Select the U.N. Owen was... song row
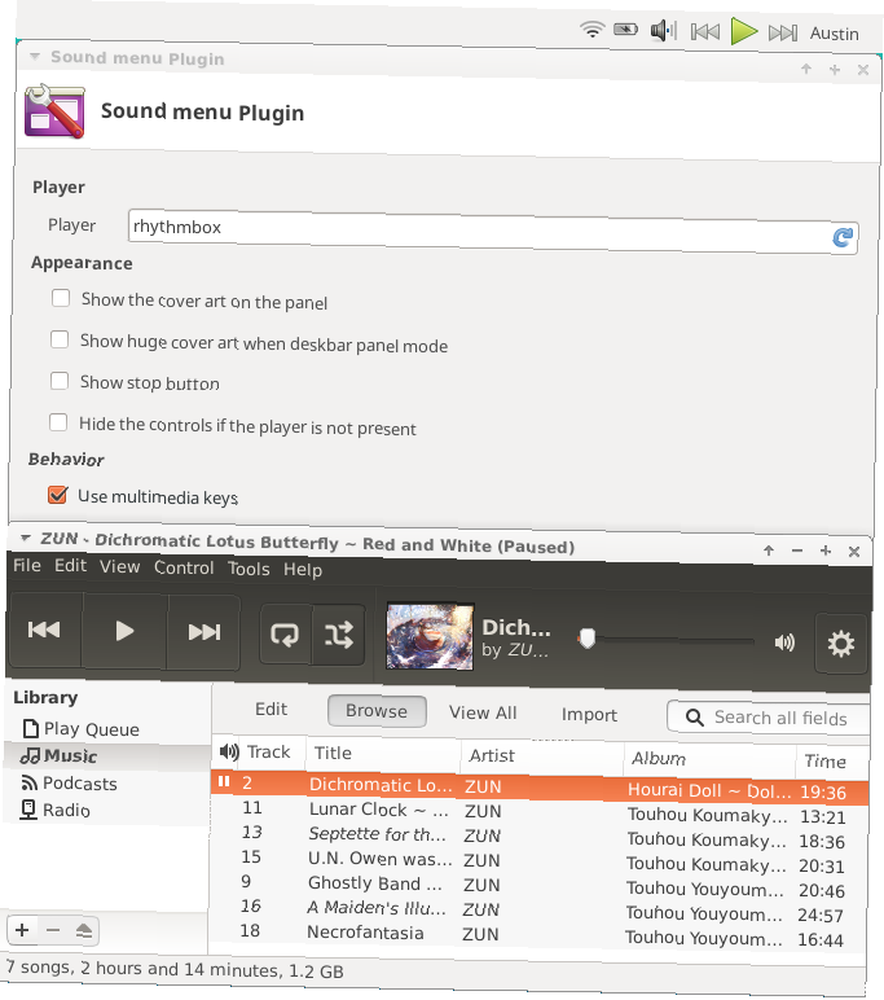Screen dimensions: 884x1000 pos(538,861)
